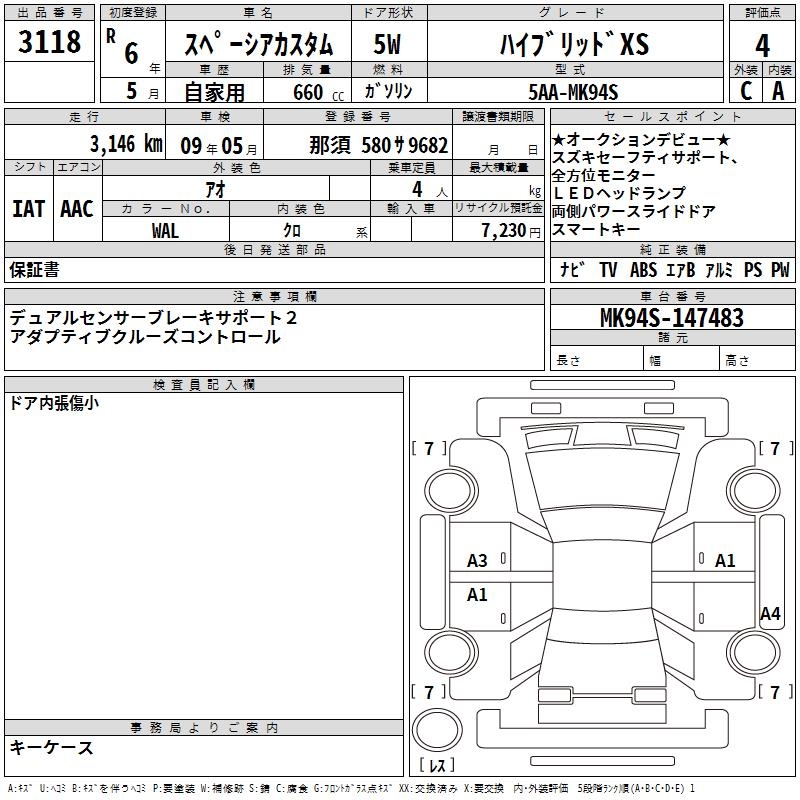Select キーケース office notice
Screen dimensions: 800x800
52,747
